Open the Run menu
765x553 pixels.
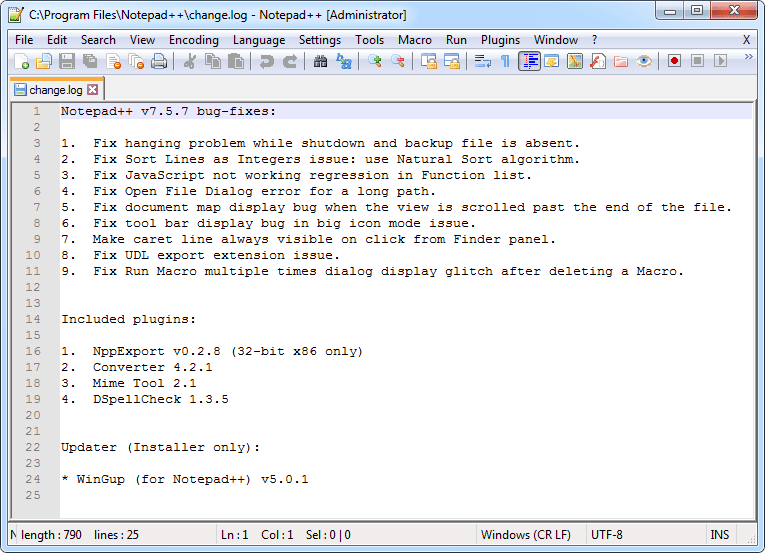[x=456, y=40]
